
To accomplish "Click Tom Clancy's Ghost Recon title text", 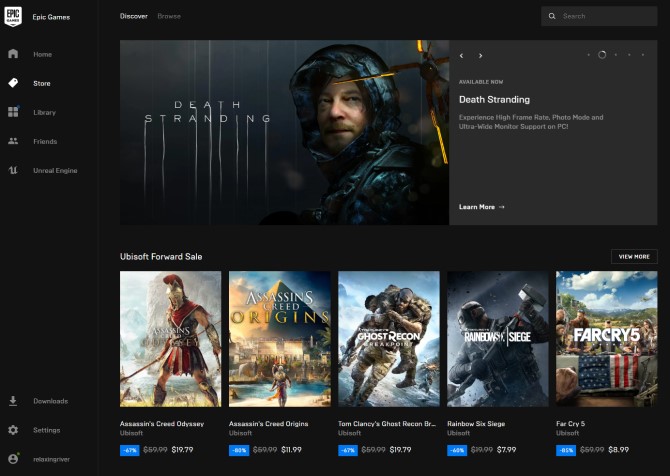I will point(387,424).
